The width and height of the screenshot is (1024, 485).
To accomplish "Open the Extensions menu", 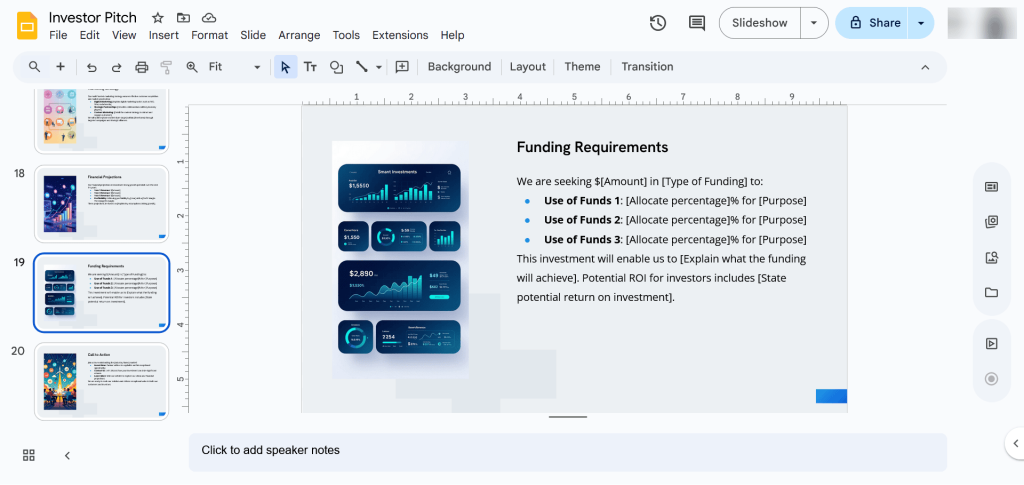I will [400, 35].
